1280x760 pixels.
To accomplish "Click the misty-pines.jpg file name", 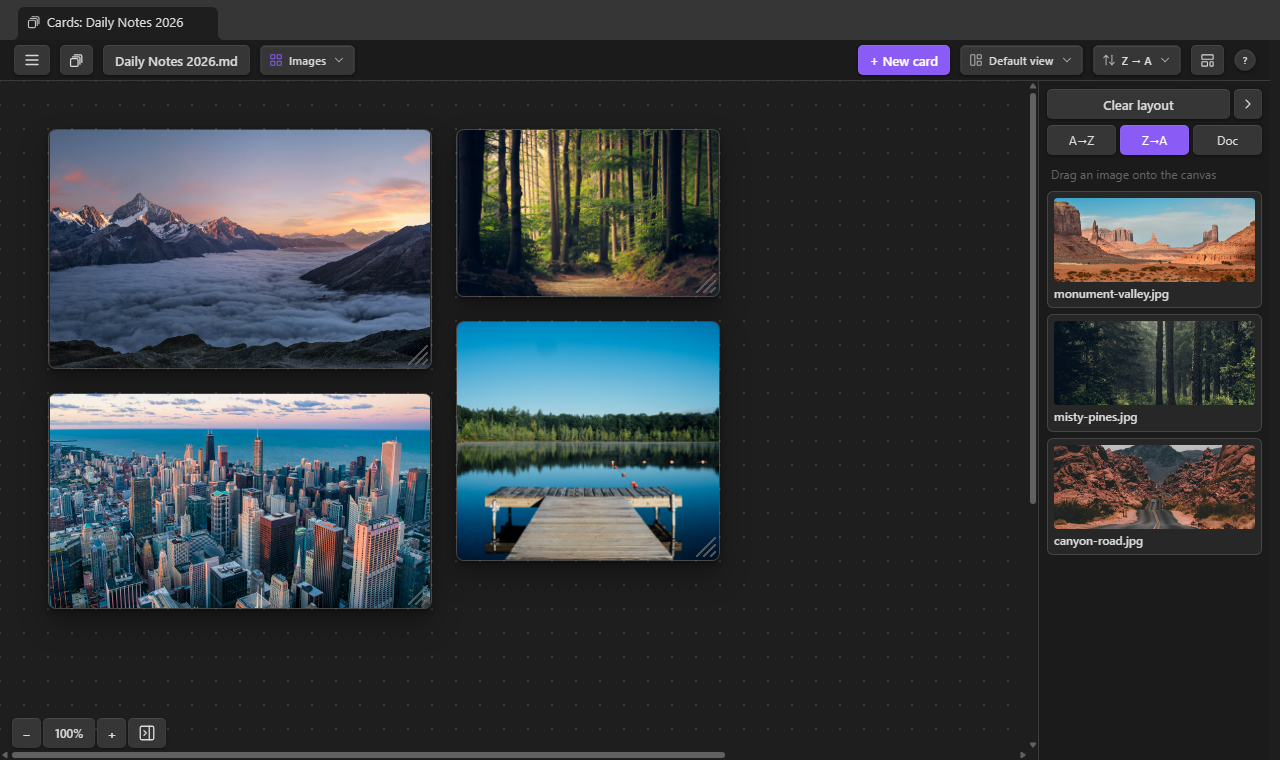I will 1095,417.
